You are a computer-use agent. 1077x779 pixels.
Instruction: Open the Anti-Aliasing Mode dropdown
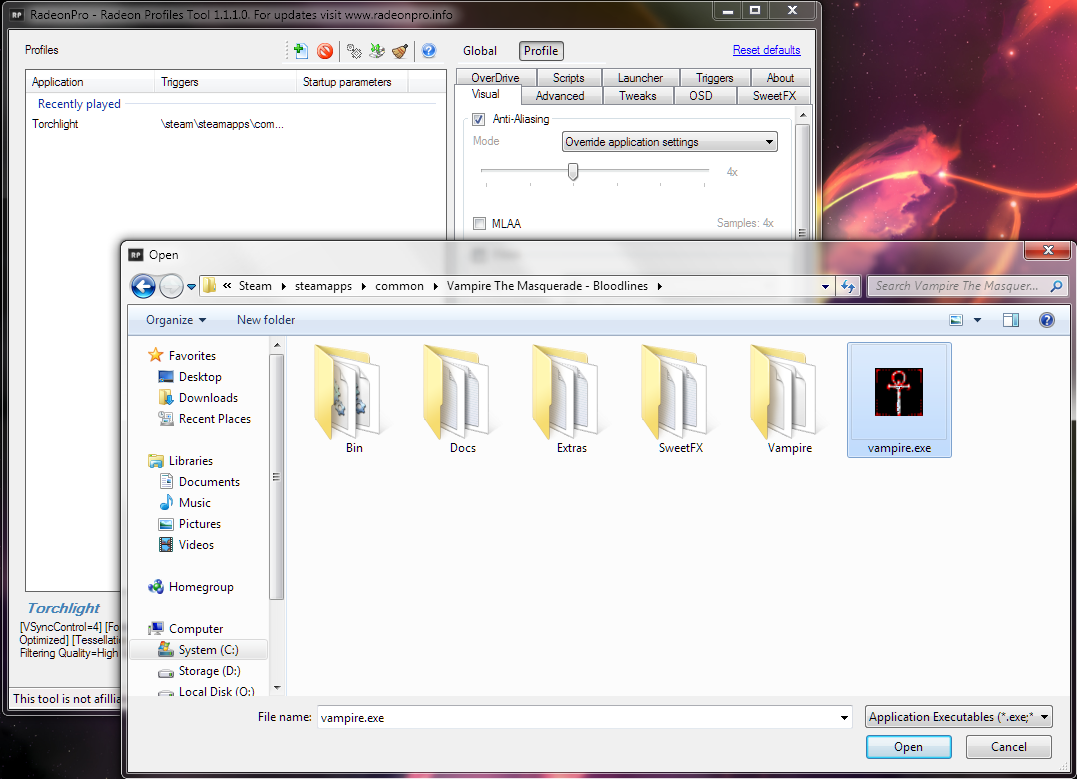coord(669,142)
